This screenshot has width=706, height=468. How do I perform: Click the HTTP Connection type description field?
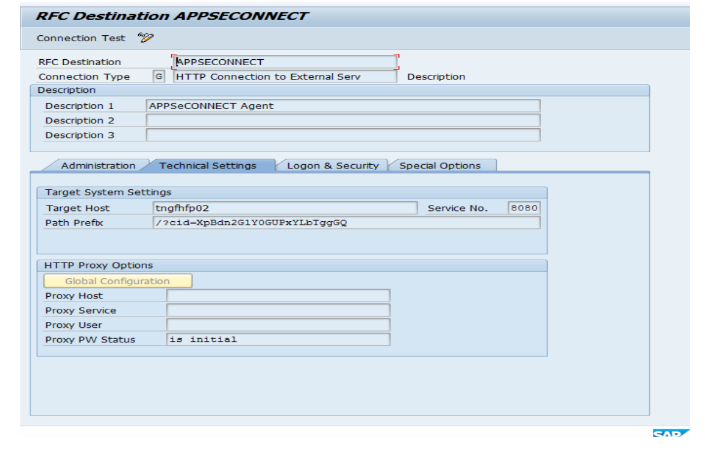284,76
